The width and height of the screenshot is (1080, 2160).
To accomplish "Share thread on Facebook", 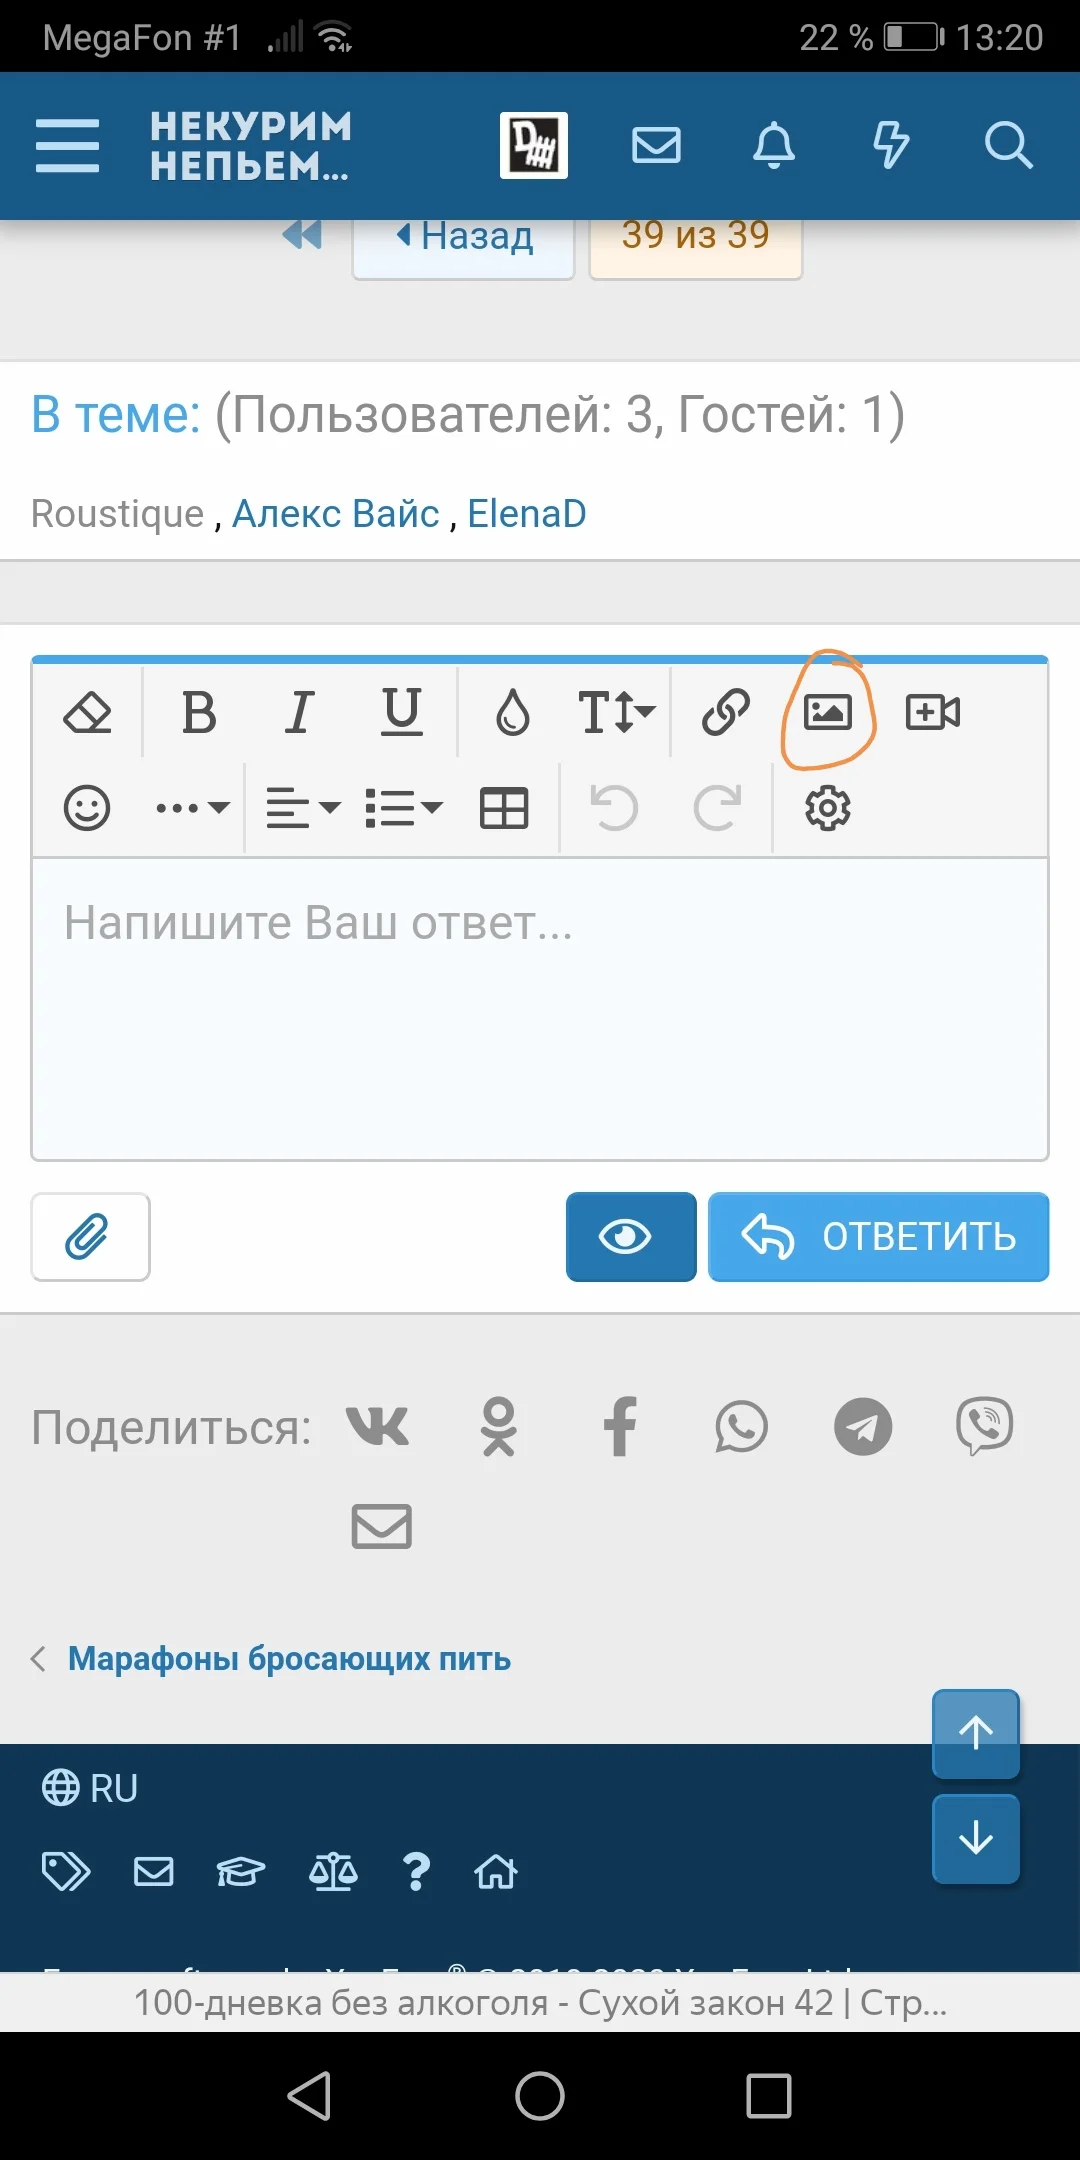I will 620,1427.
